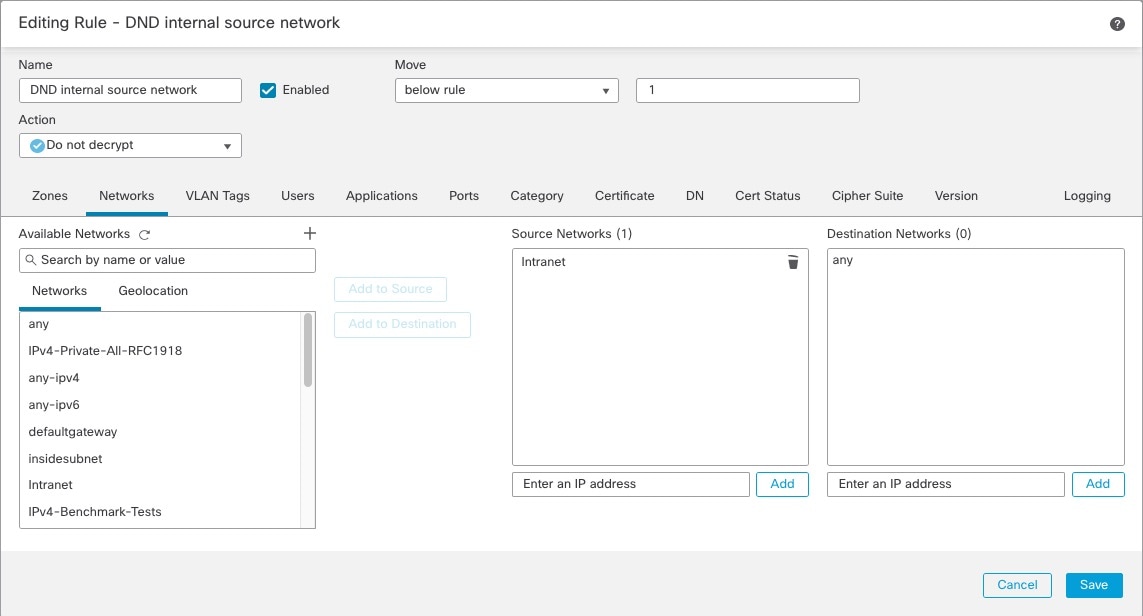1143x616 pixels.
Task: Open the Action Do not decrypt dropdown
Action: pos(130,145)
